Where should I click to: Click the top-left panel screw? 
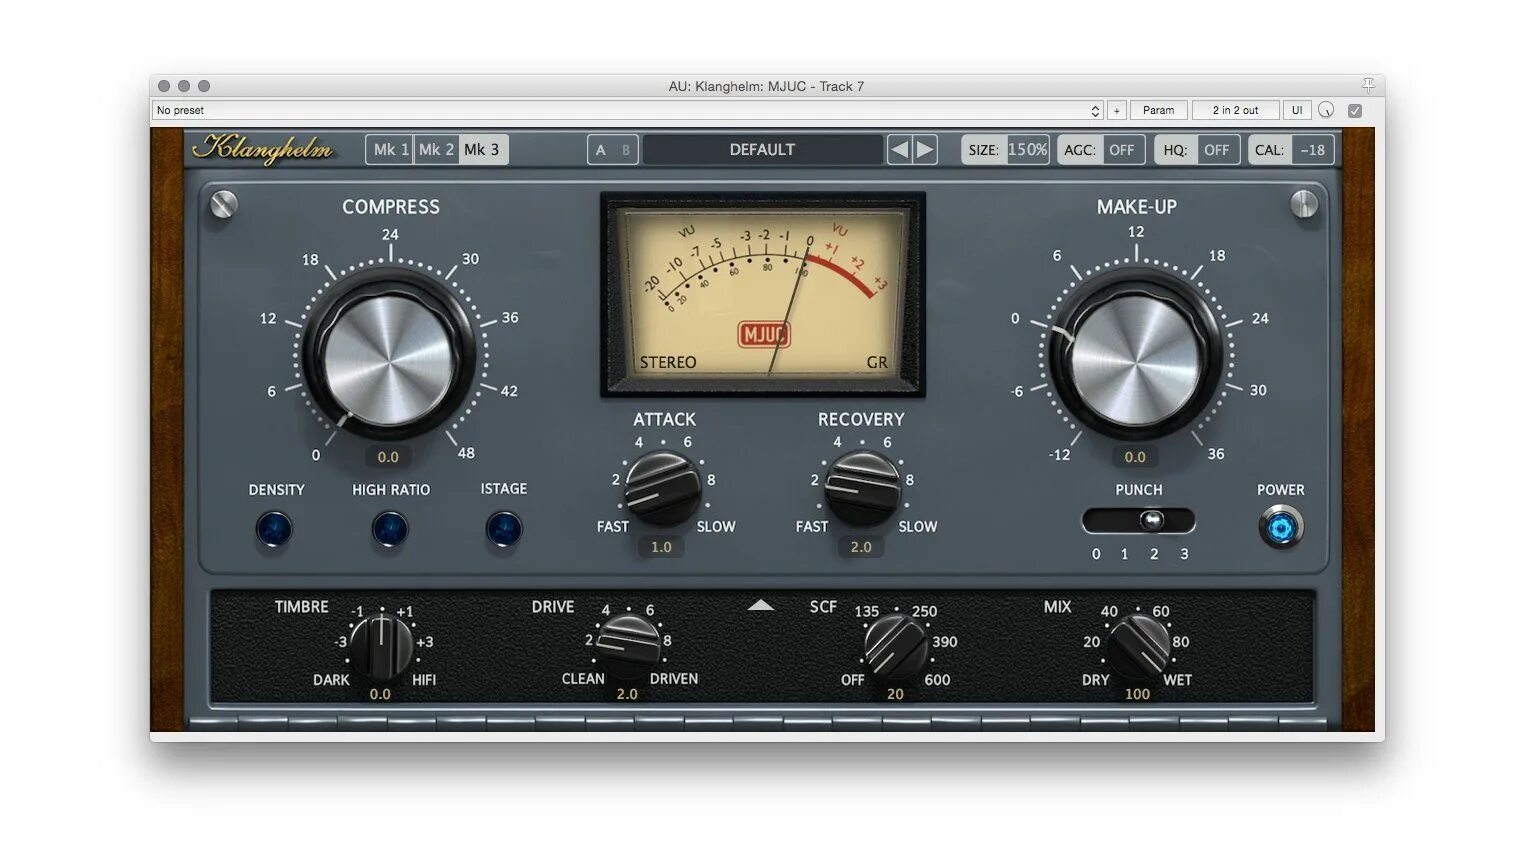pos(224,204)
